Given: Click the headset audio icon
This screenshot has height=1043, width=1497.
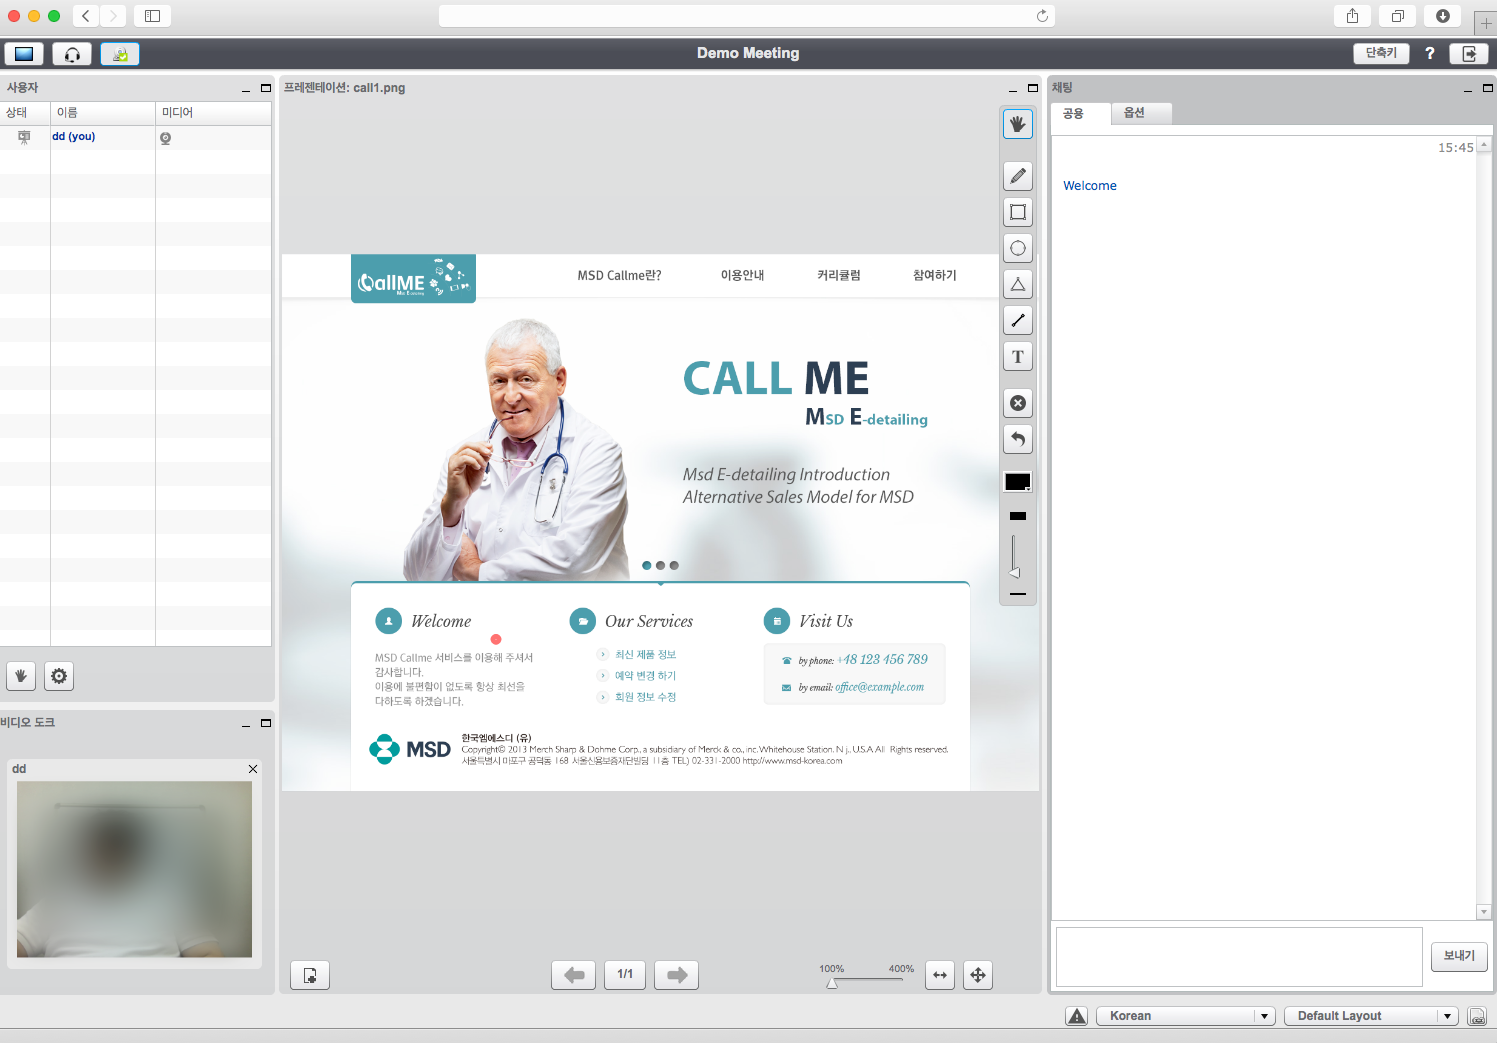Looking at the screenshot, I should coord(72,54).
